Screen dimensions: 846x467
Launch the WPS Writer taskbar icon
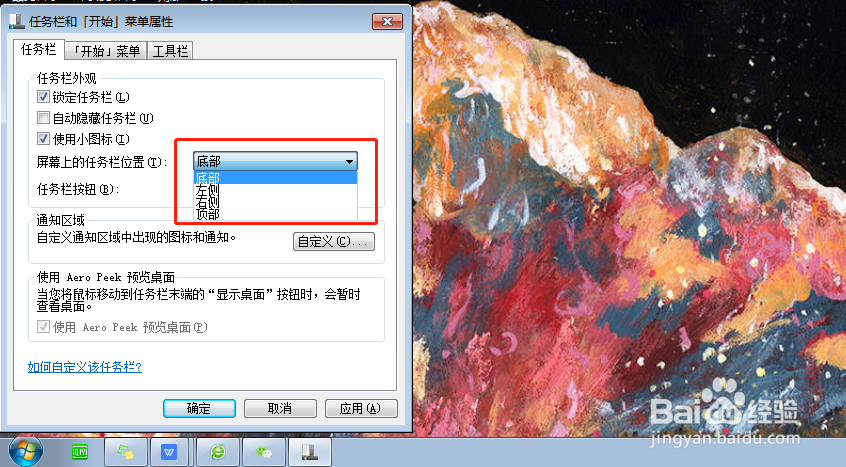(169, 452)
